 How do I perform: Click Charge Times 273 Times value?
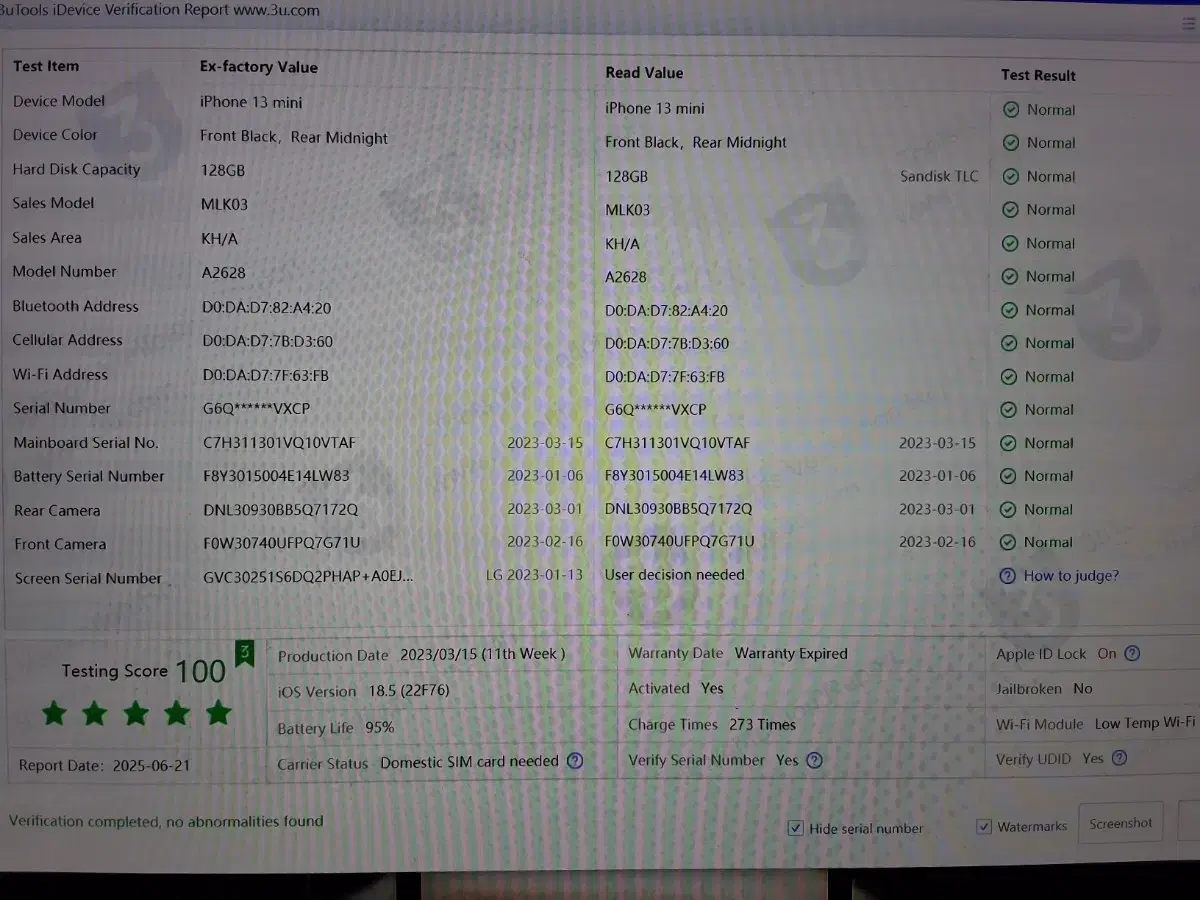coord(762,725)
